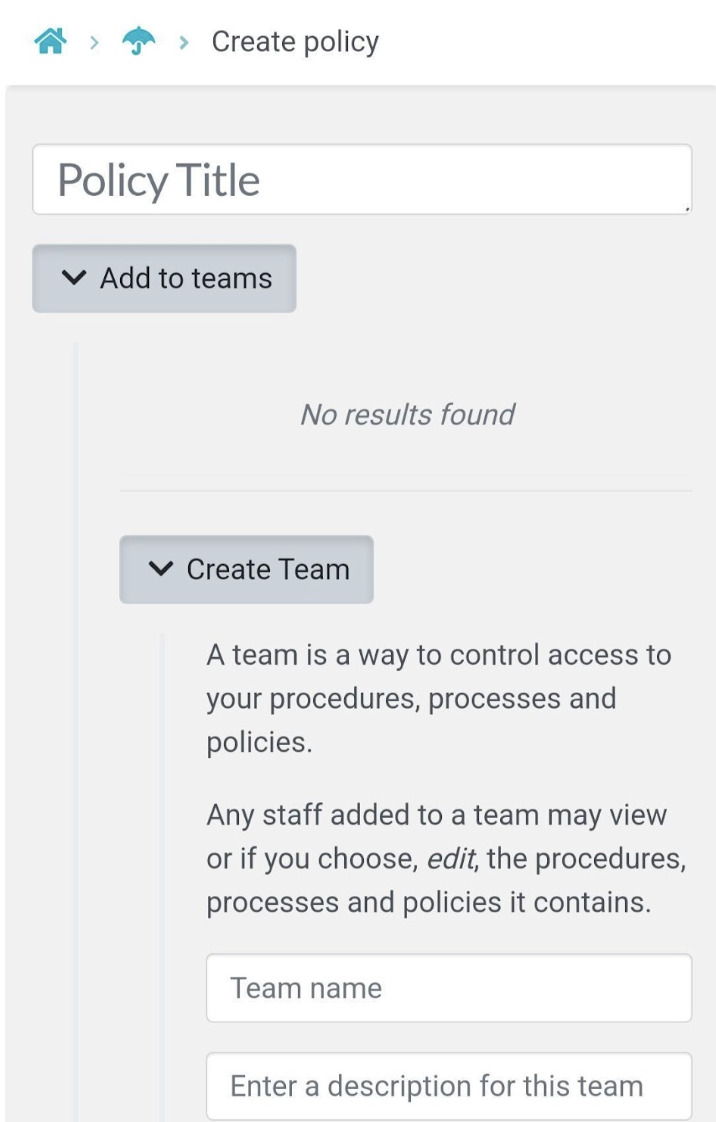Focus the Policy Title text field
Viewport: 716px width, 1122px height.
[360, 180]
